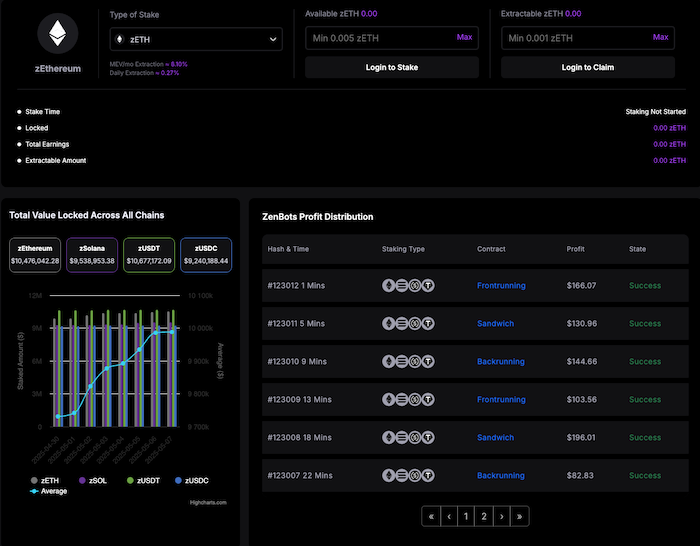Open Sandwich contract for #123008
Screen dimensions: 700x546
tap(495, 438)
